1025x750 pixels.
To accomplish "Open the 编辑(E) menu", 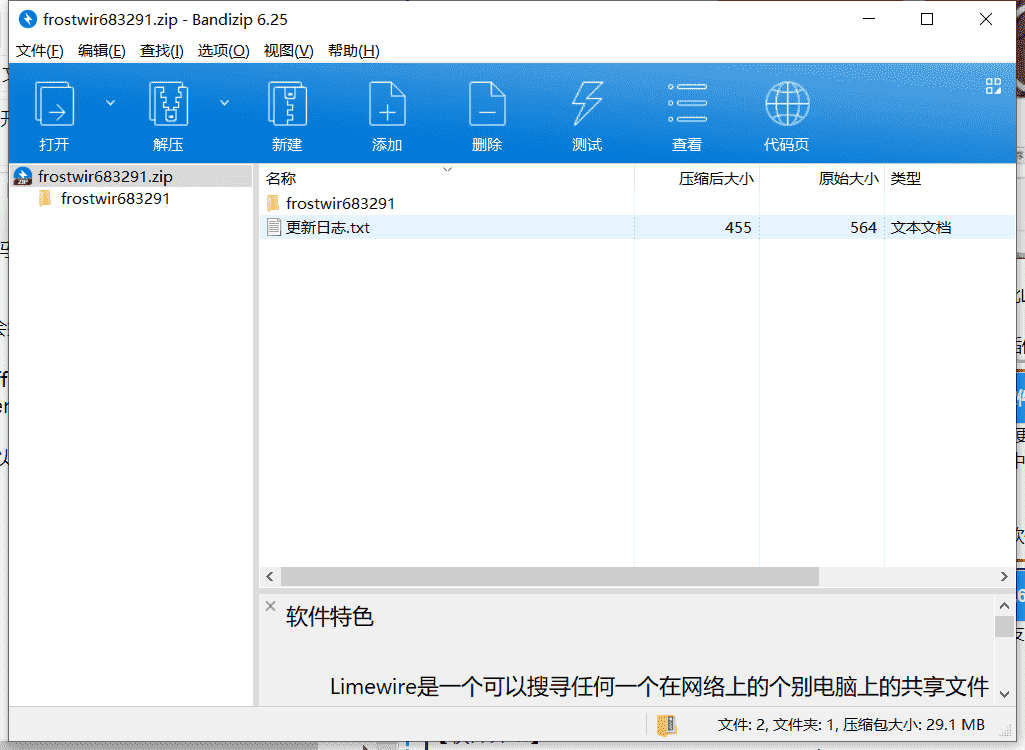I will pyautogui.click(x=101, y=51).
